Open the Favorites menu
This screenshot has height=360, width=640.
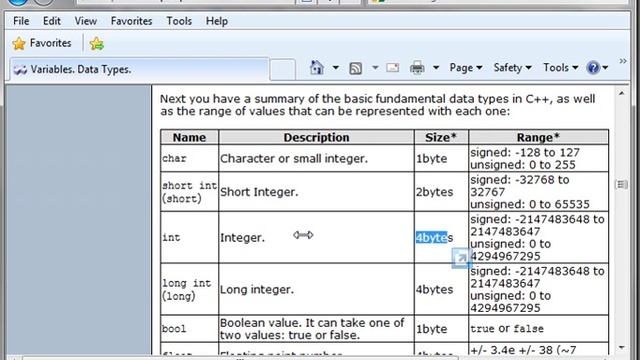coord(131,21)
